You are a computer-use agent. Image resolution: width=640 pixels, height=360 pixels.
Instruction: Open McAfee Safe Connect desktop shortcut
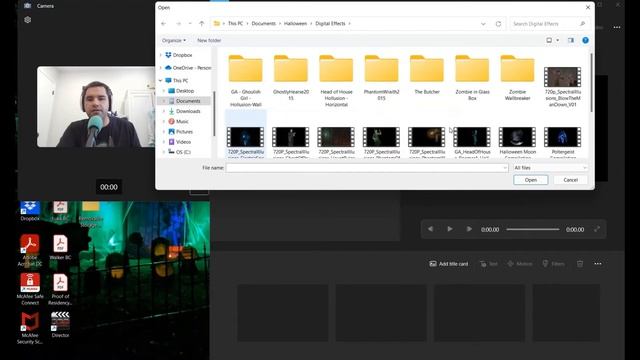click(30, 289)
